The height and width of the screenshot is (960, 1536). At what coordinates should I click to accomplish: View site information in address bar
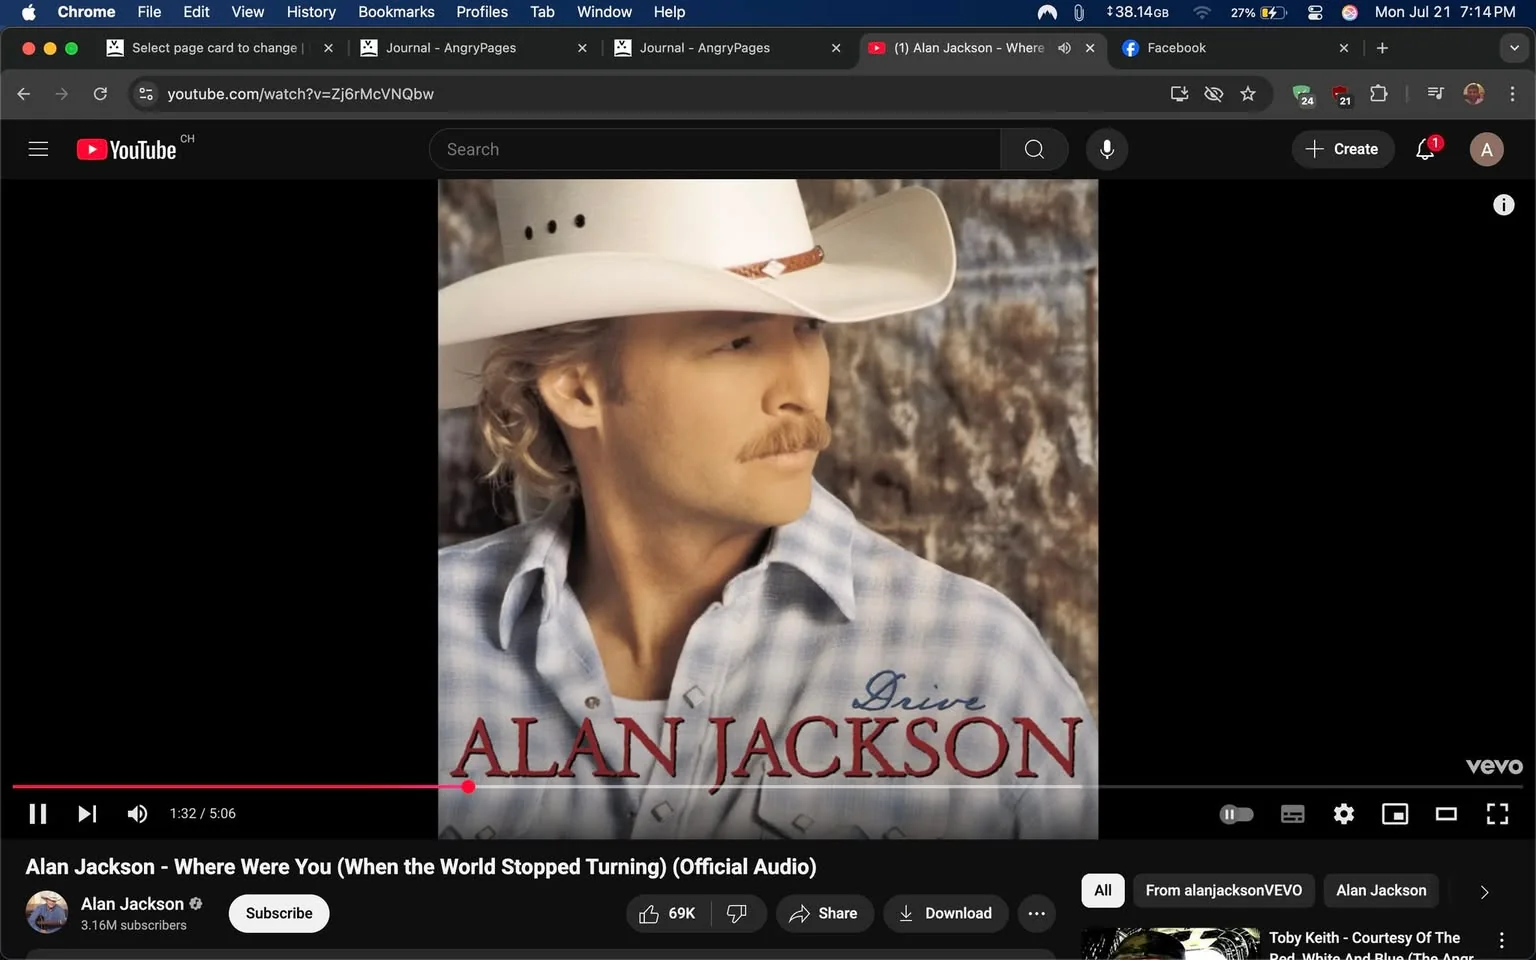[x=146, y=94]
